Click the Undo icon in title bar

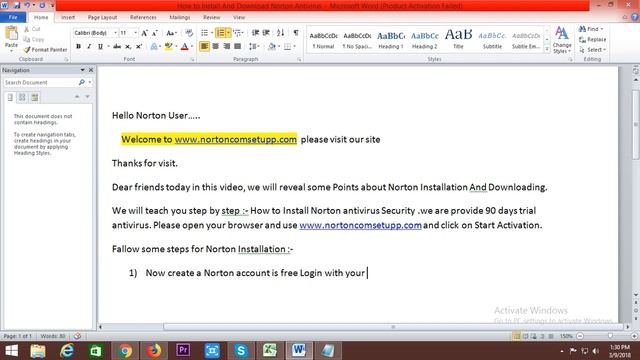click(x=27, y=5)
